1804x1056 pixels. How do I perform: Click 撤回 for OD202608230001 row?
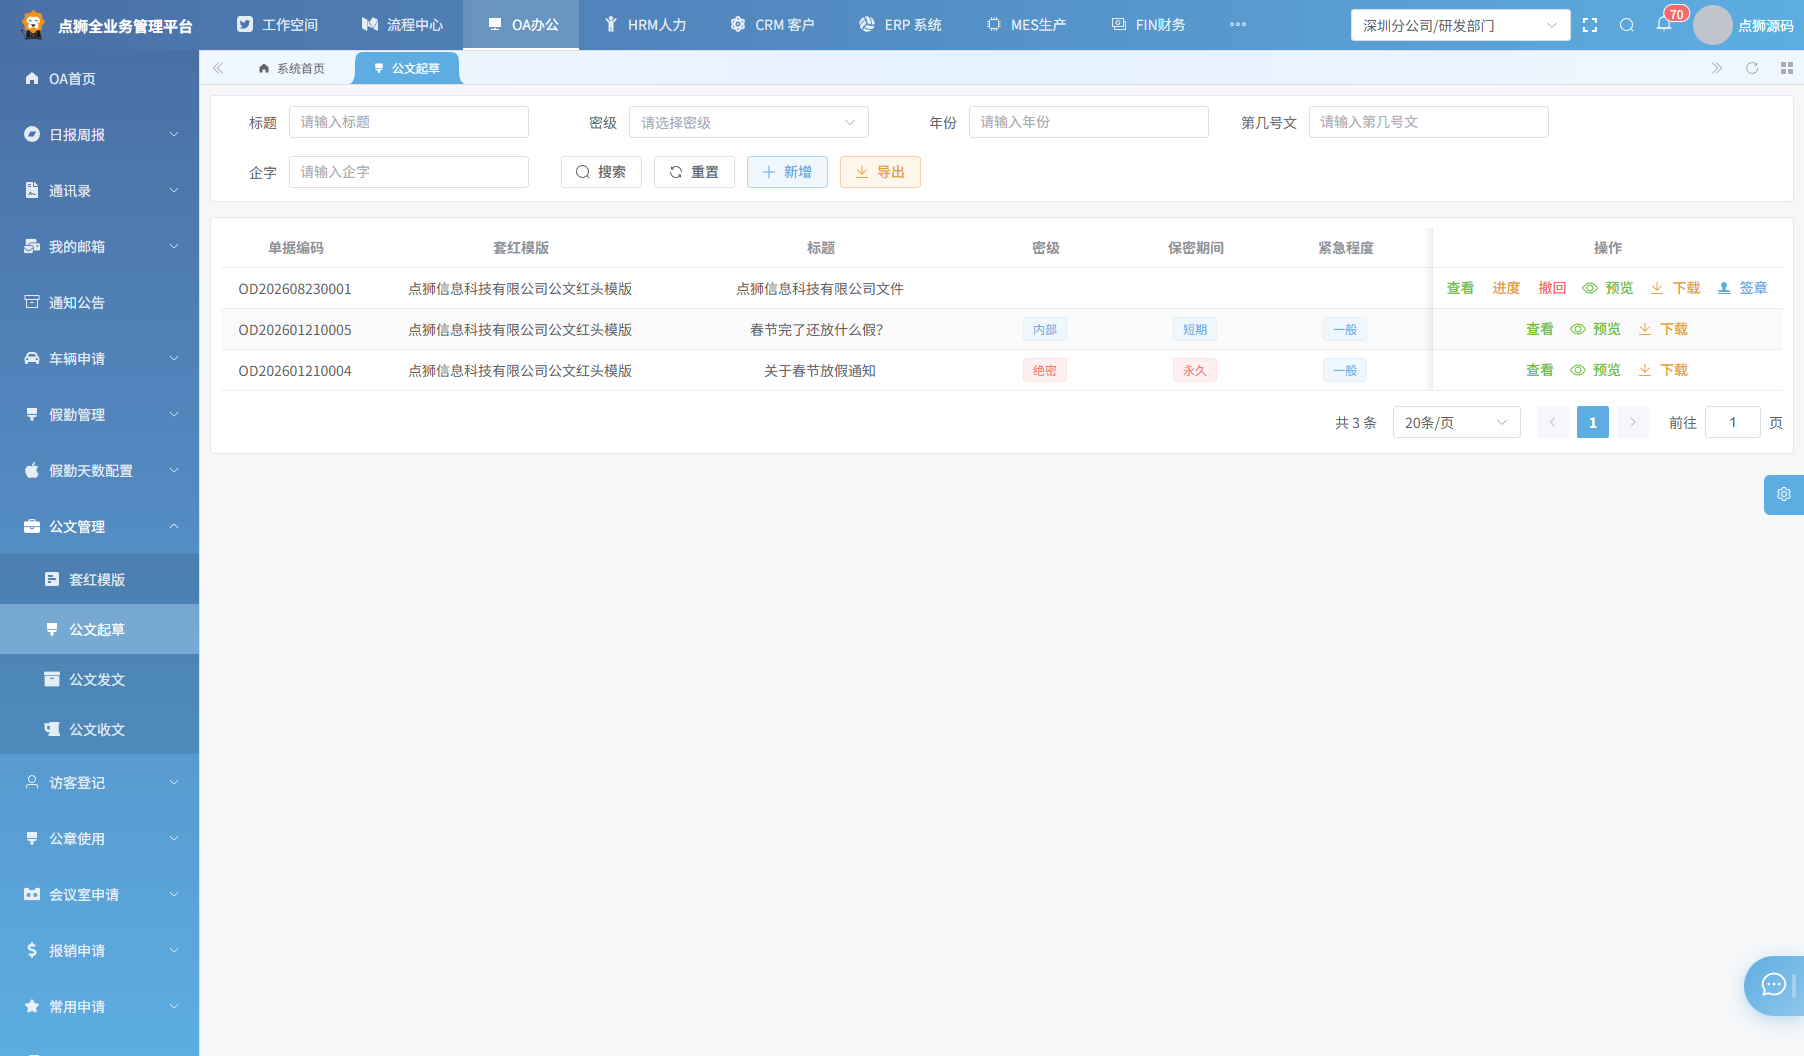[x=1552, y=288]
